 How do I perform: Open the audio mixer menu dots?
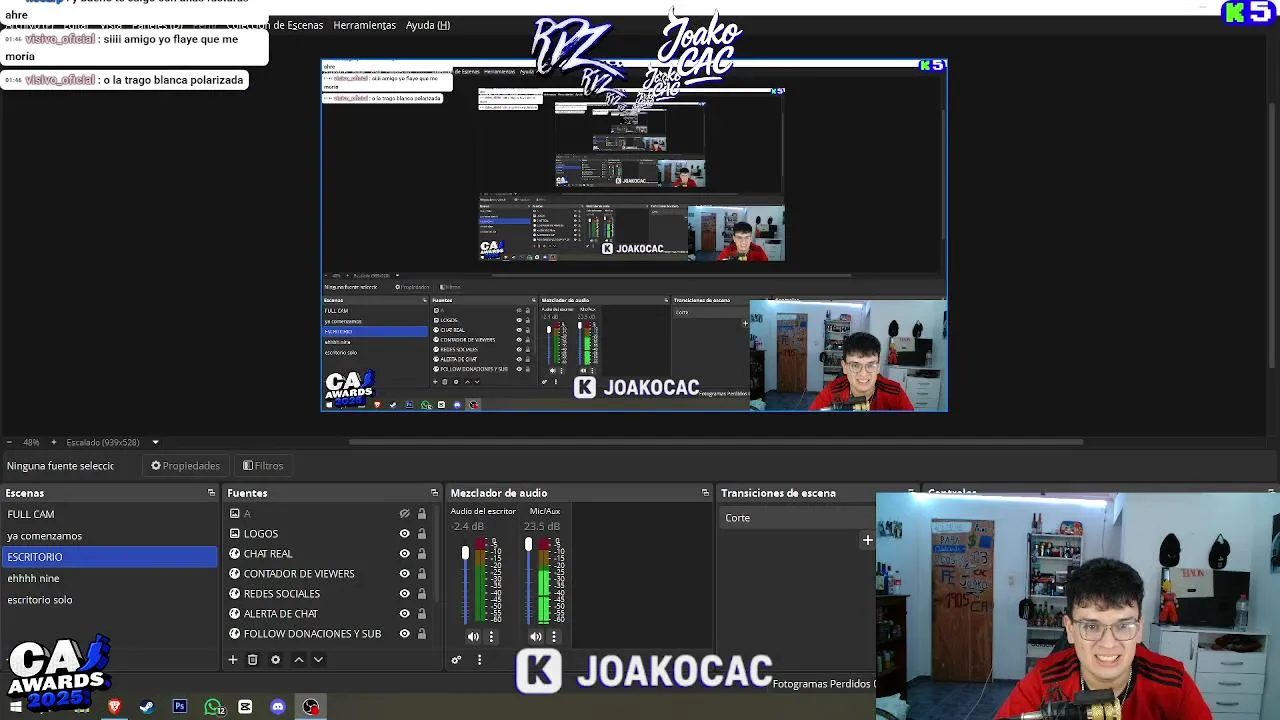click(x=479, y=660)
